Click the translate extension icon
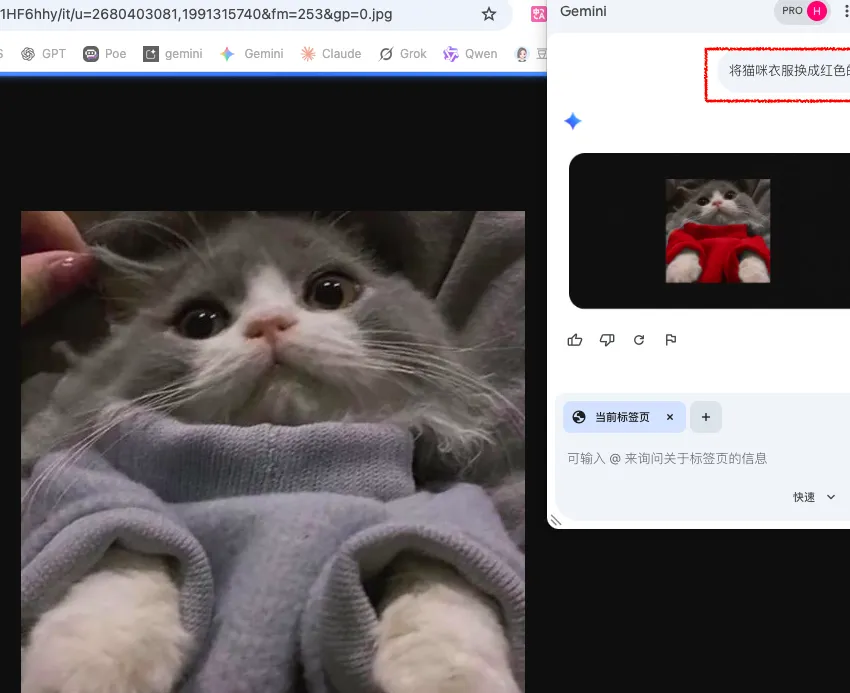Viewport: 850px width, 693px height. pos(538,14)
